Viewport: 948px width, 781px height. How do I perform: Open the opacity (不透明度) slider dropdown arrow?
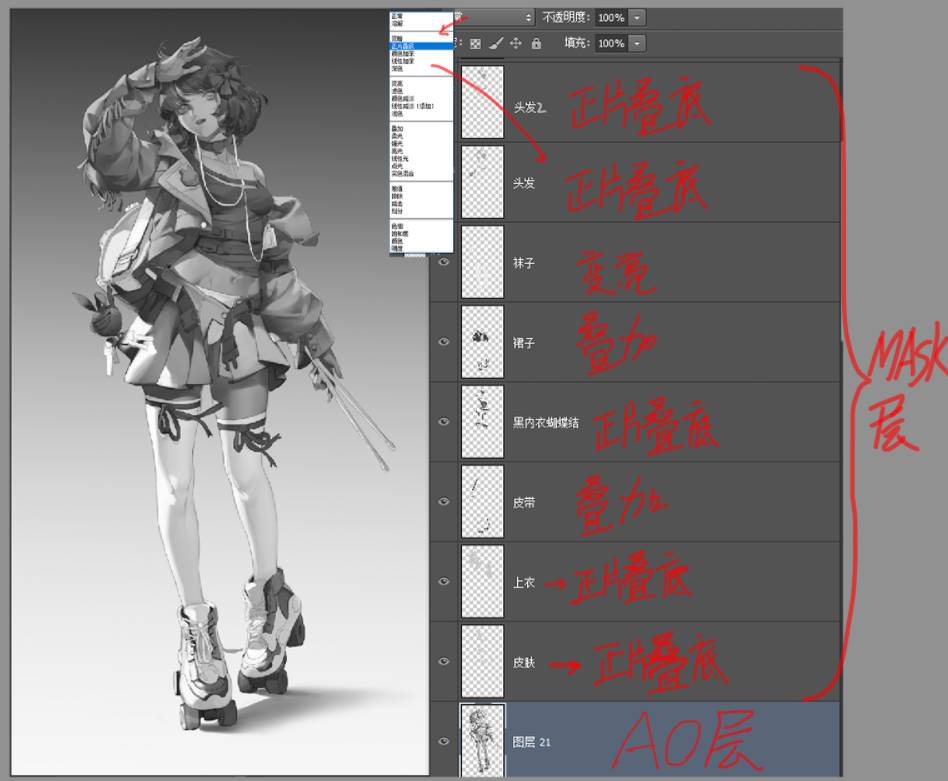coord(637,18)
